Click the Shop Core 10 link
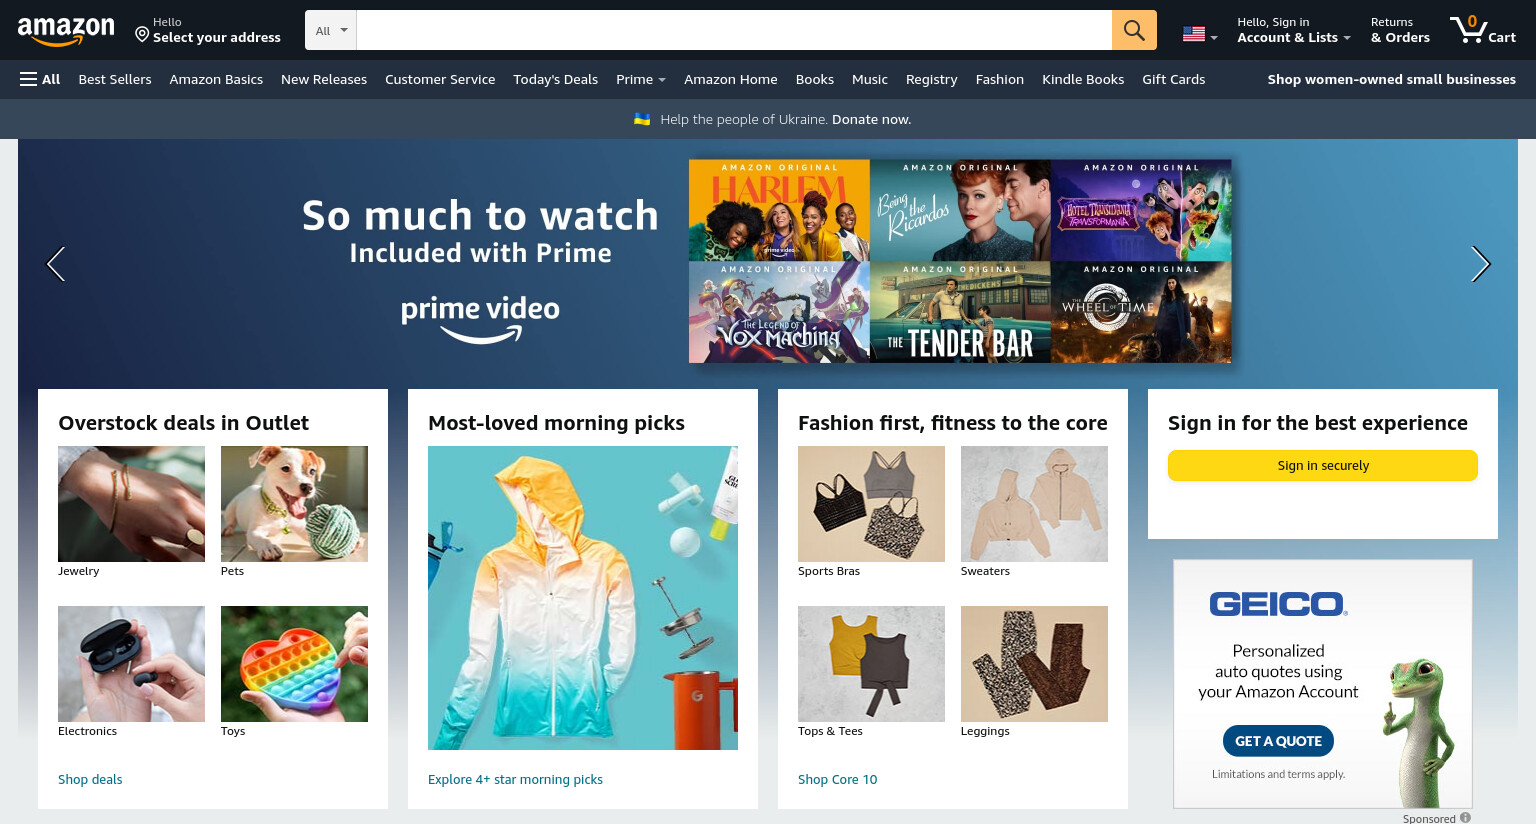Viewport: 1536px width, 824px height. 838,779
